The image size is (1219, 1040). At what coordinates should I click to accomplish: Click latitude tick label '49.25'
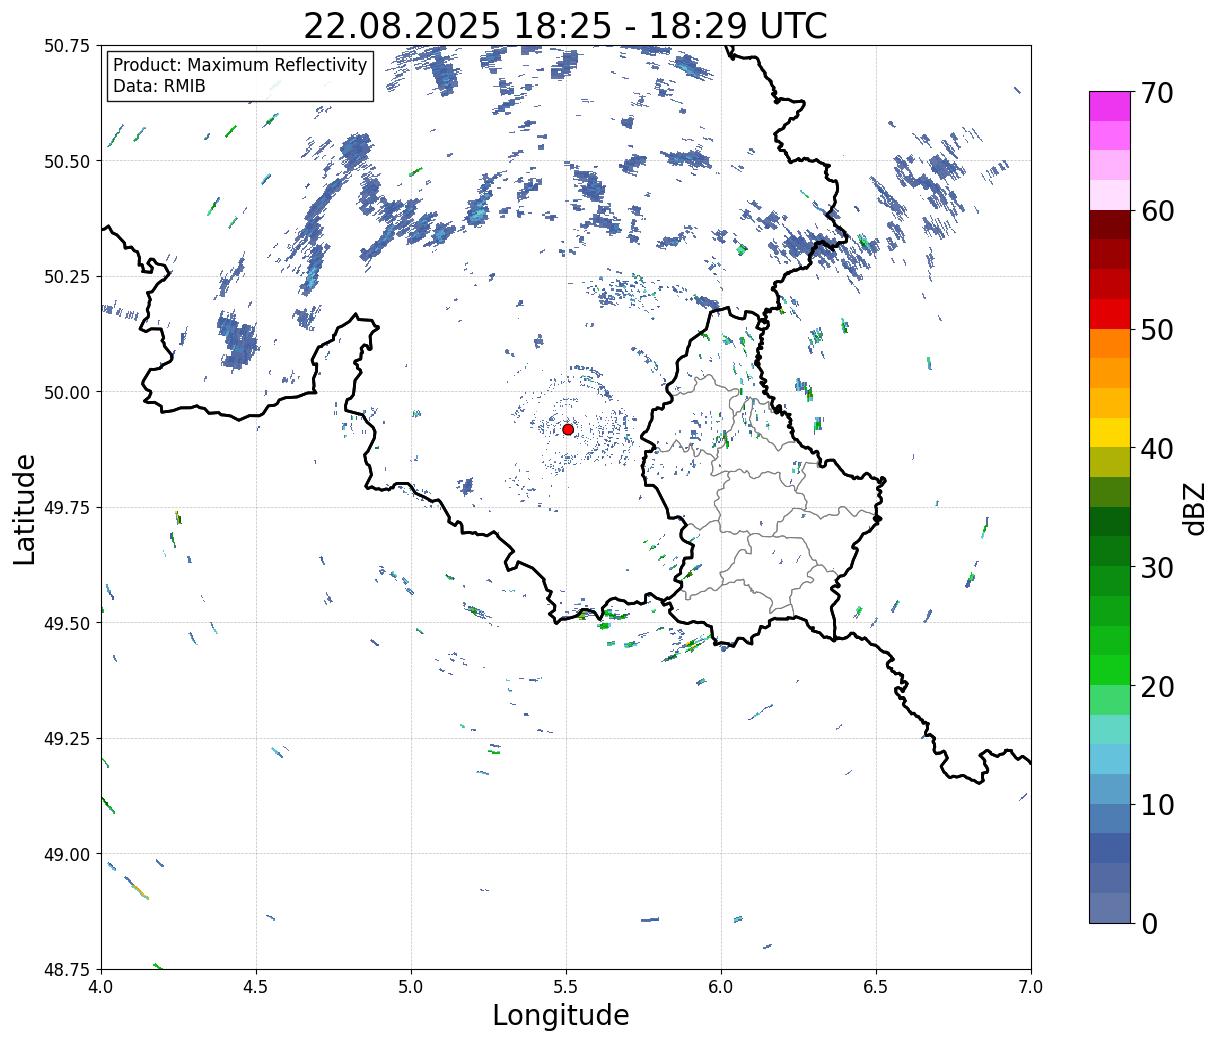(x=67, y=739)
